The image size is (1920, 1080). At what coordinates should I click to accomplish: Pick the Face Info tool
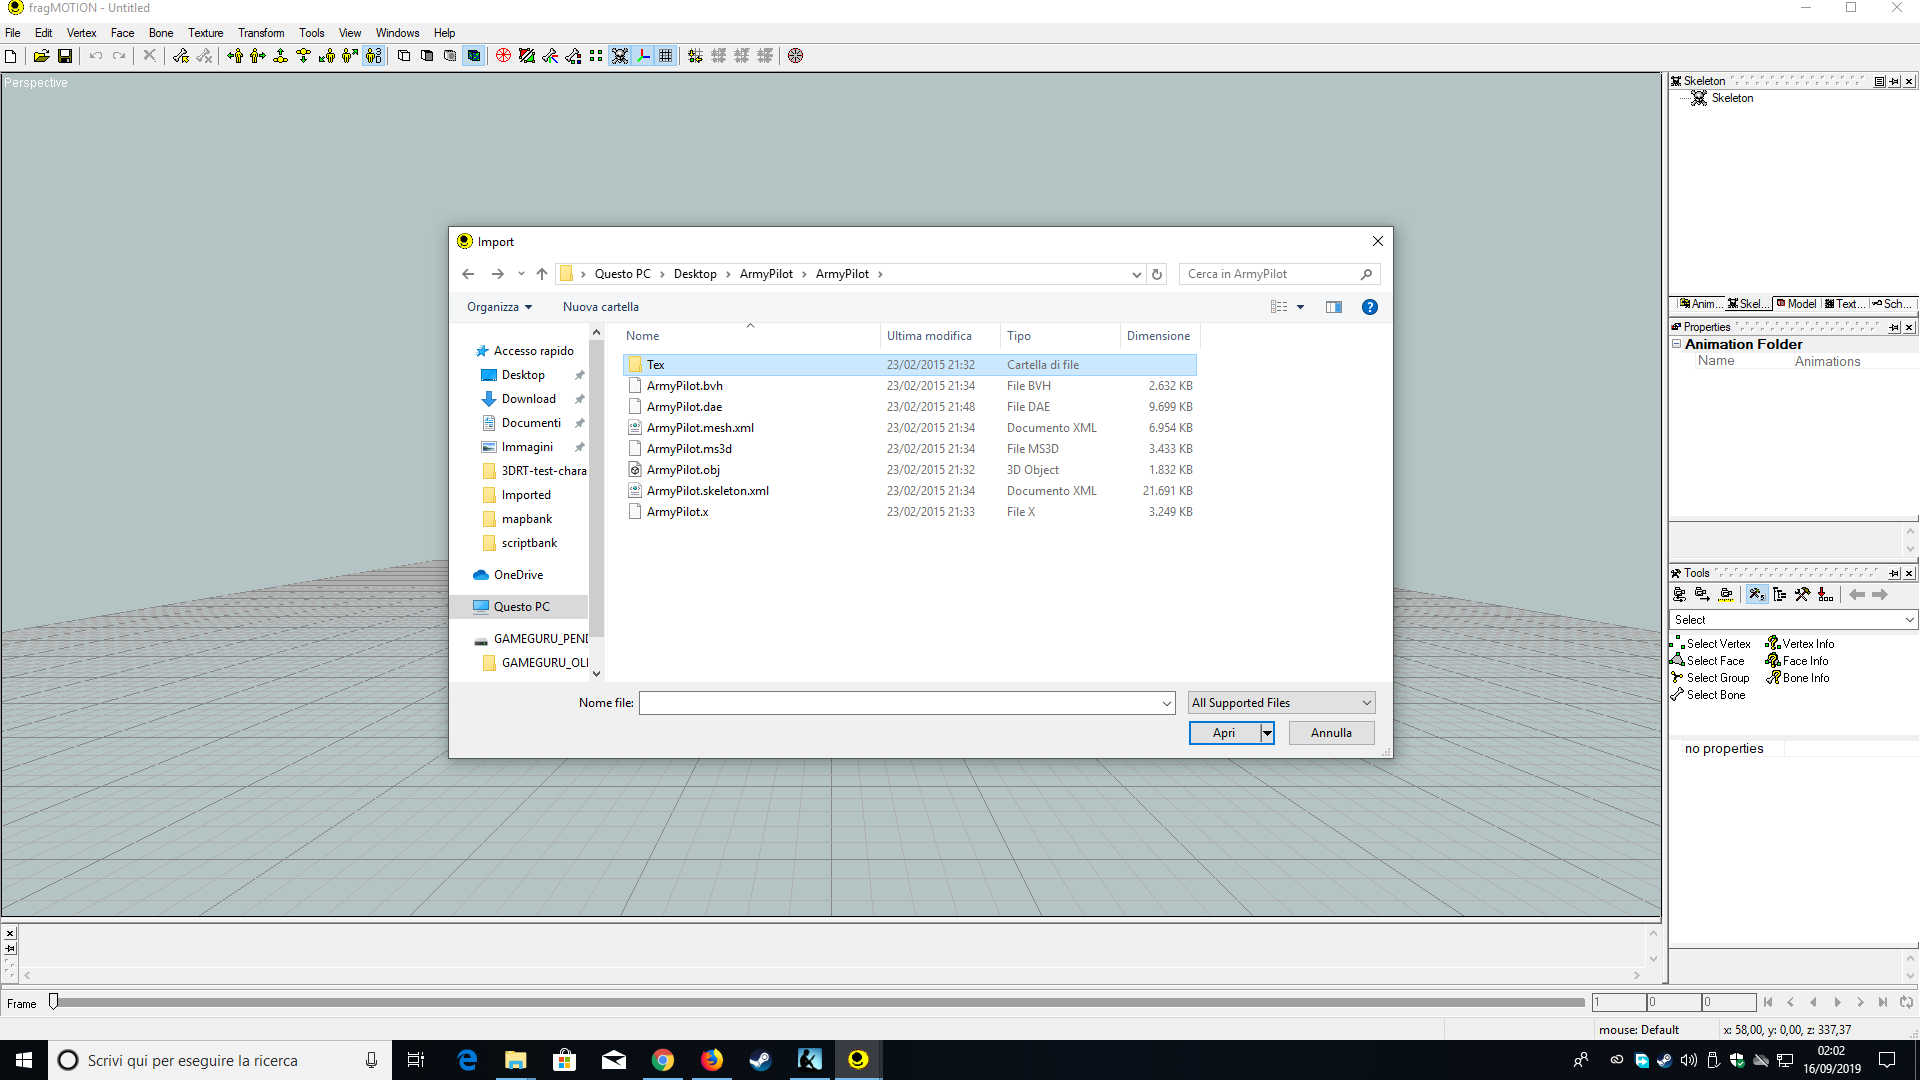pos(1804,661)
